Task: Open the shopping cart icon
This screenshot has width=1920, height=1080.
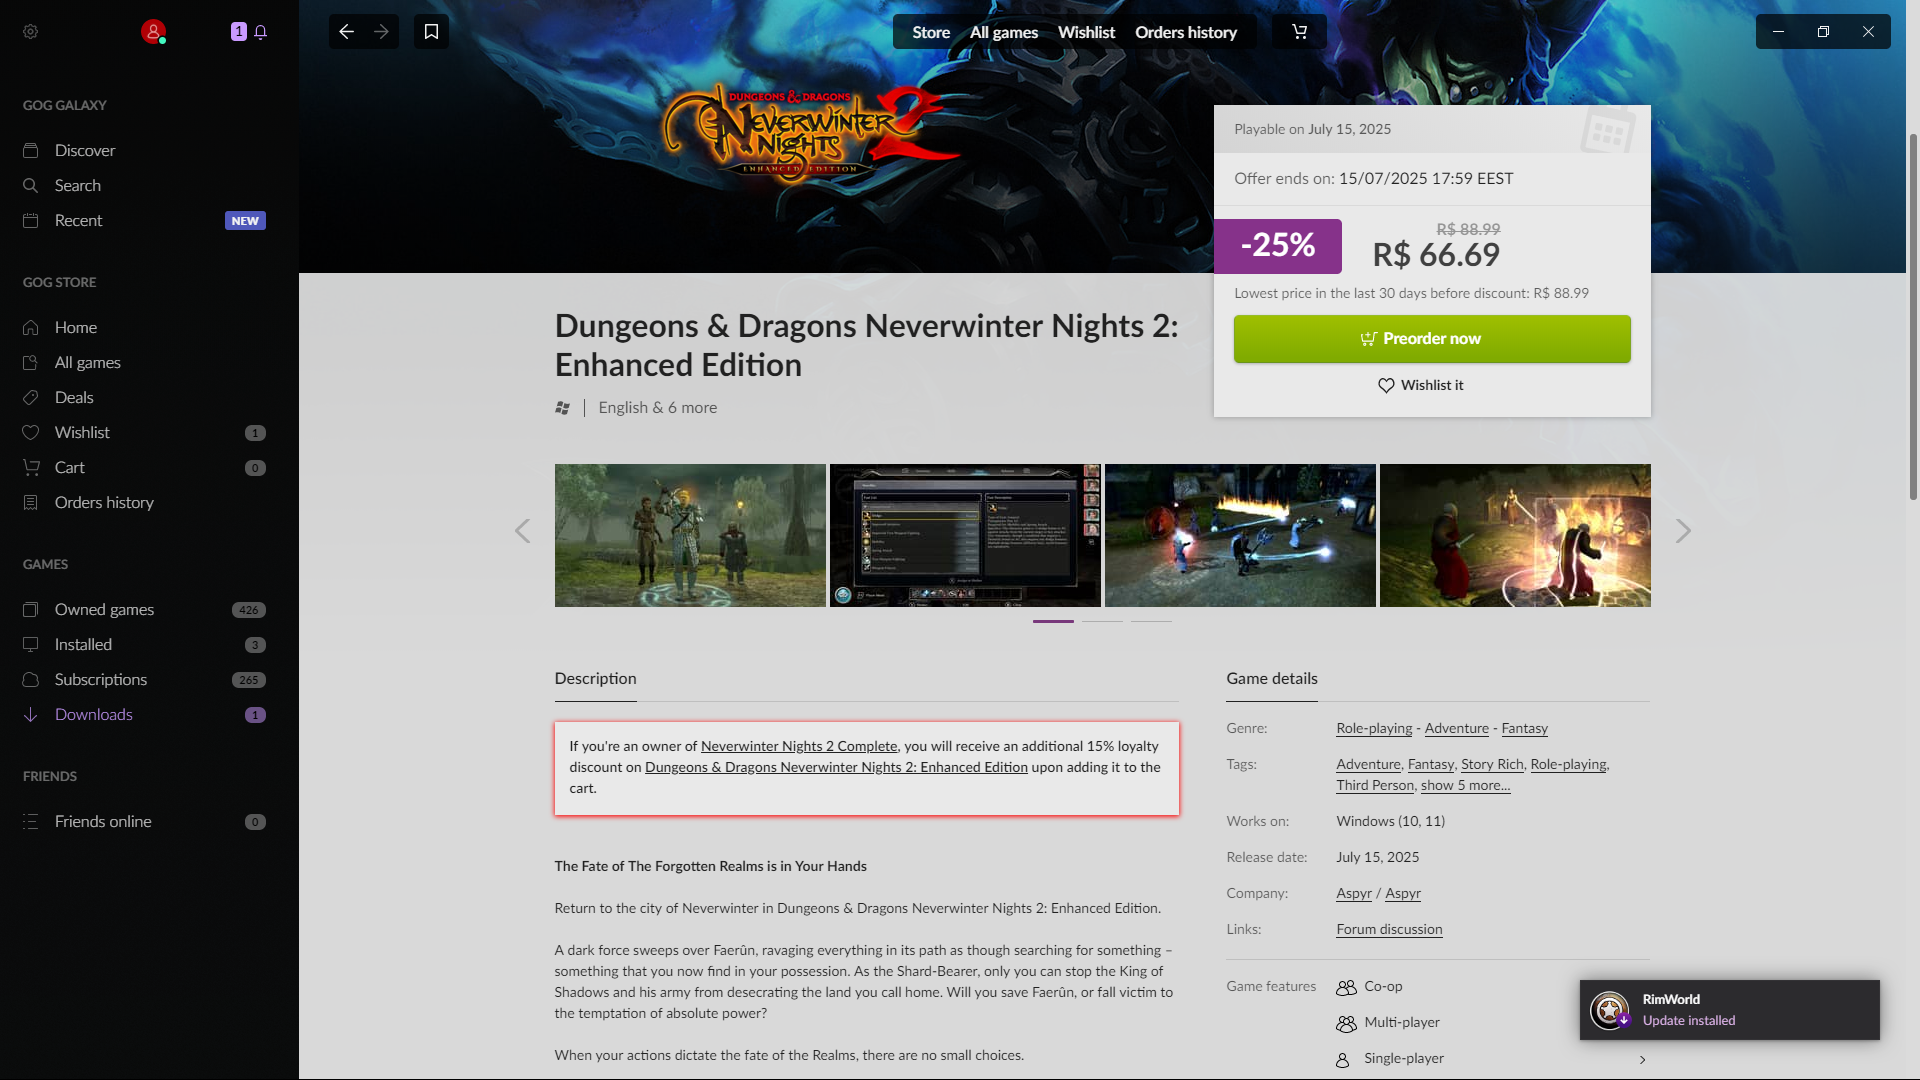Action: point(1299,32)
